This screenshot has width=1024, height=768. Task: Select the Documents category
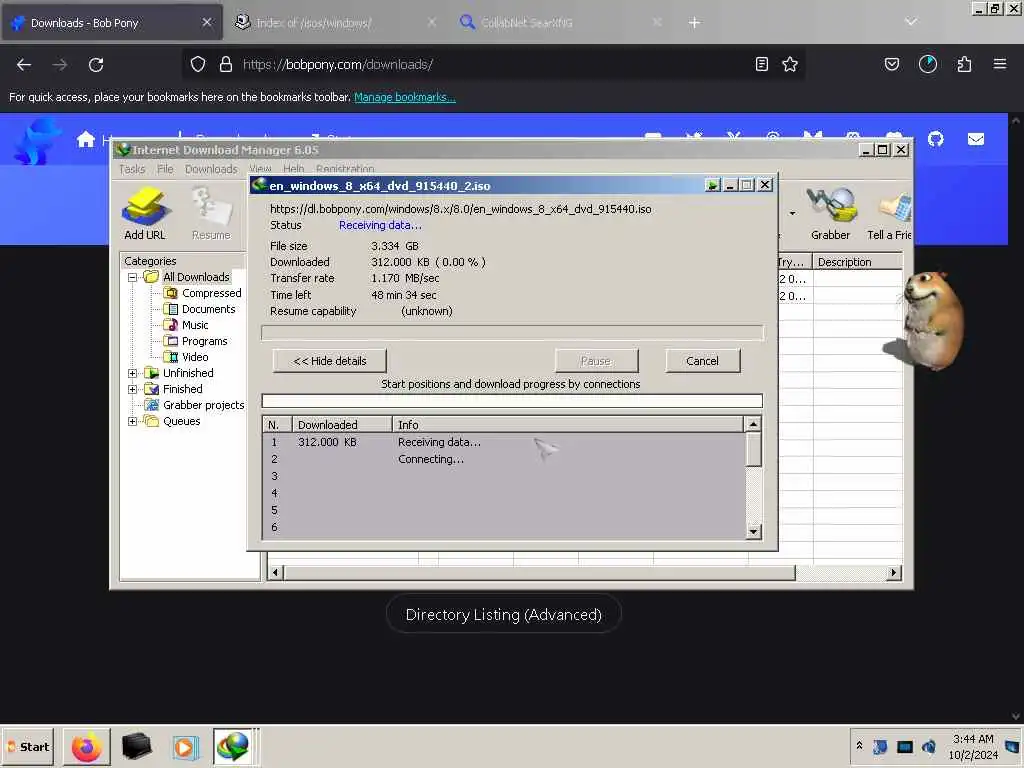(200, 309)
